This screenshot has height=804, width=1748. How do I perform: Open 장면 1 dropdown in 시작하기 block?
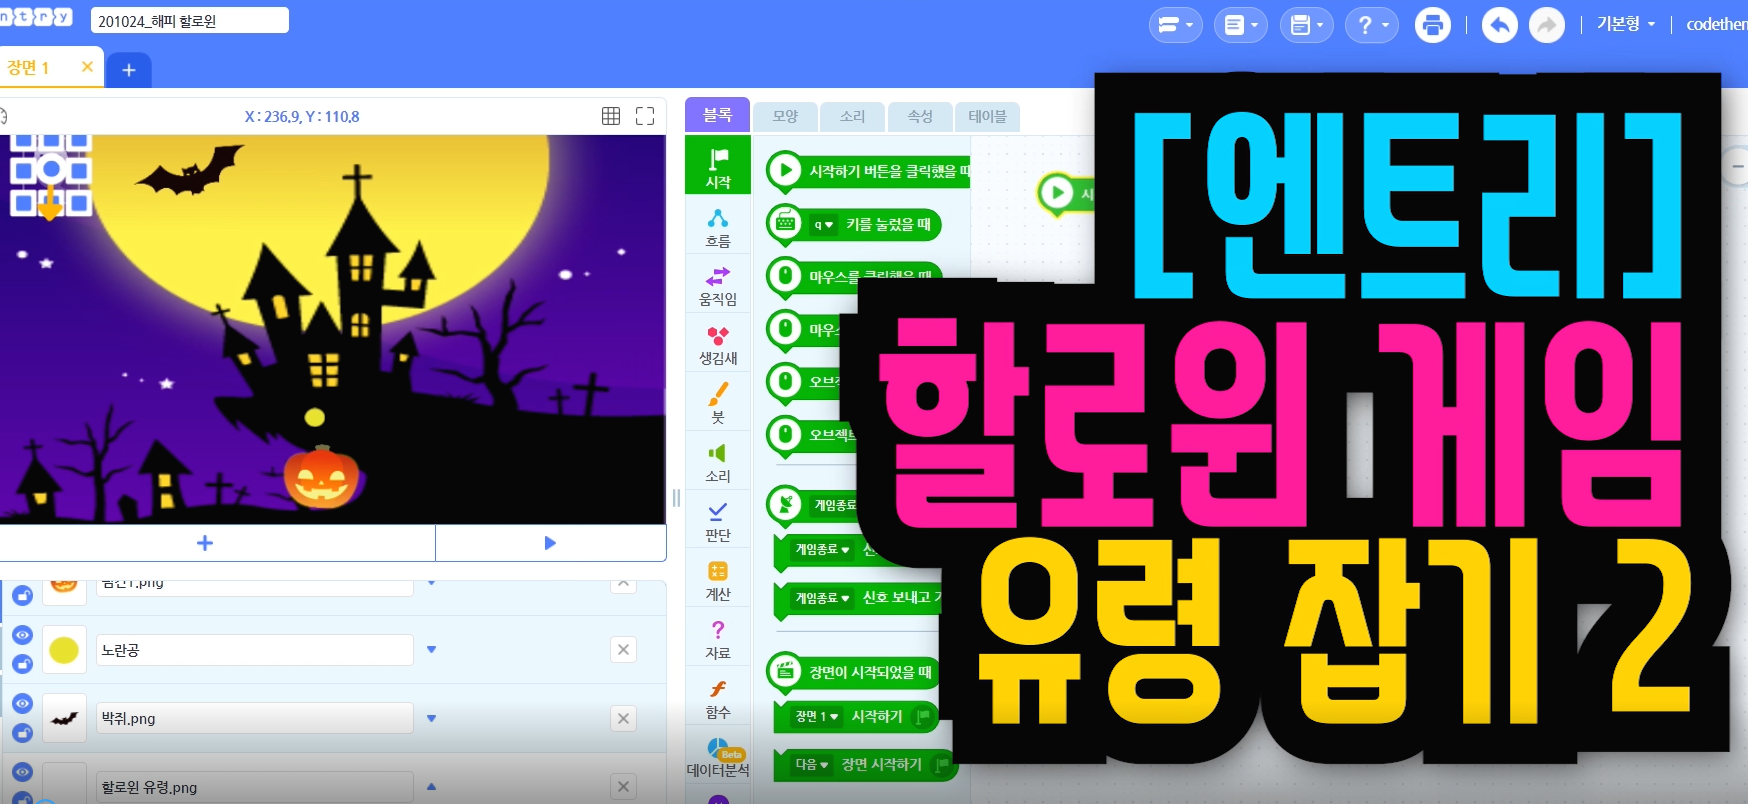[817, 717]
